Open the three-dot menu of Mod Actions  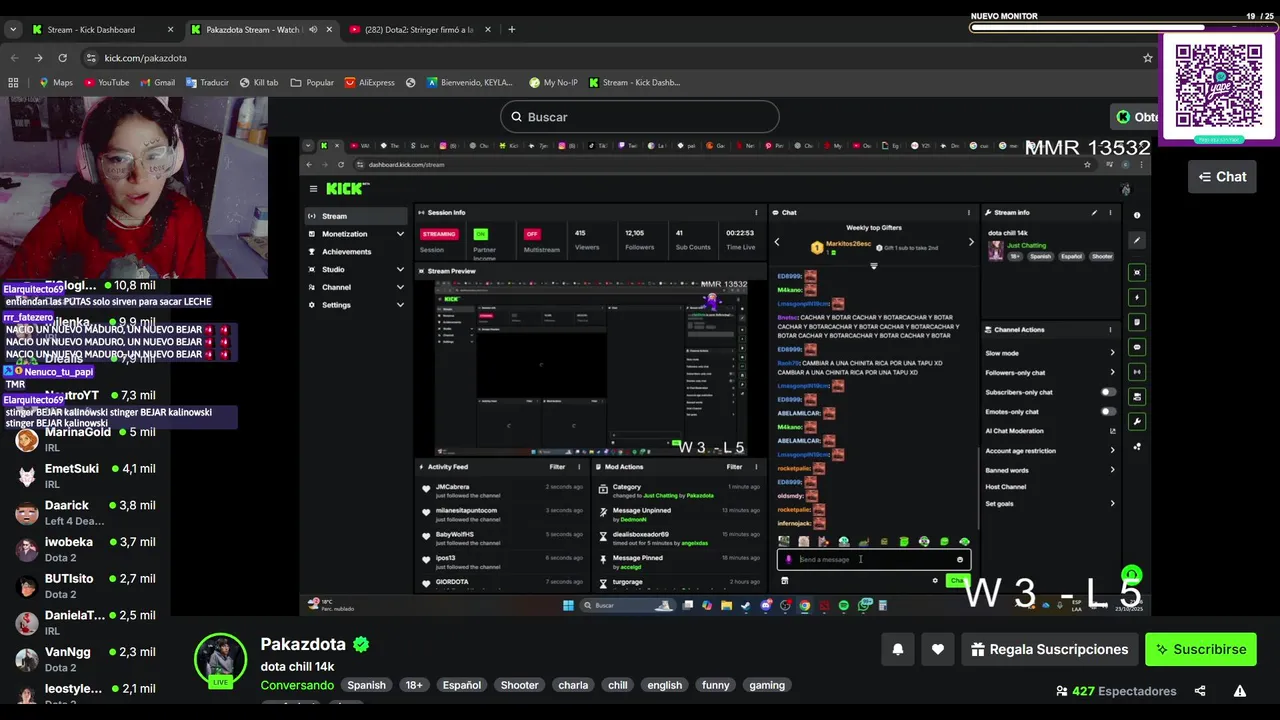pyautogui.click(x=756, y=466)
